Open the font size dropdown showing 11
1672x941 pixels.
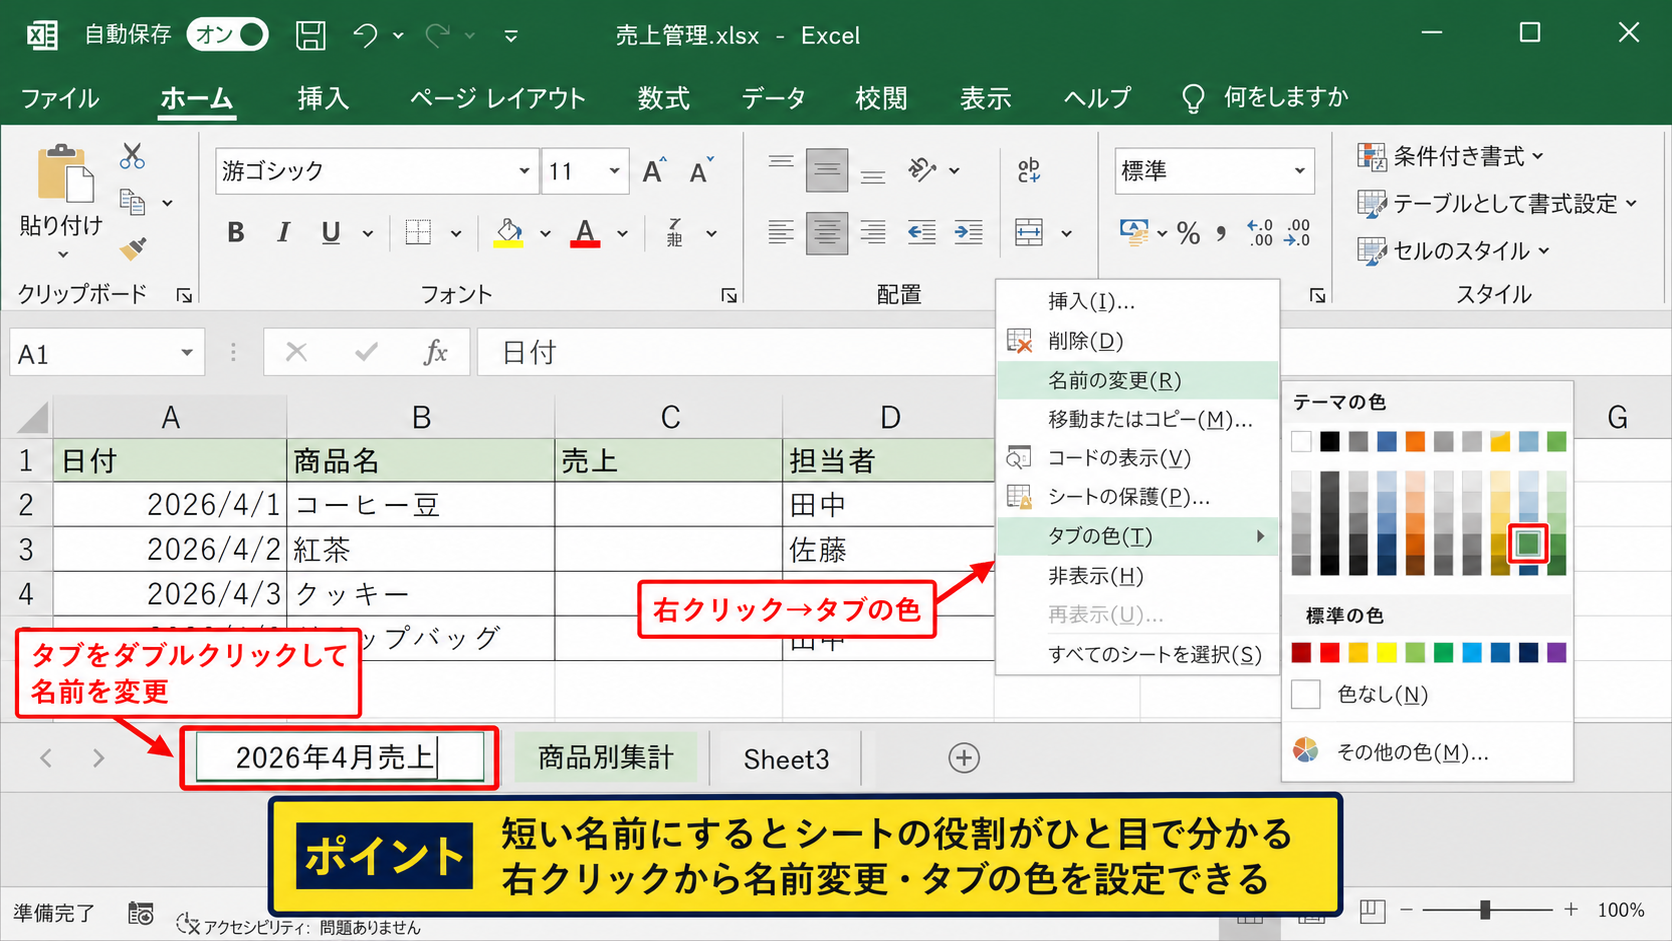coord(614,171)
